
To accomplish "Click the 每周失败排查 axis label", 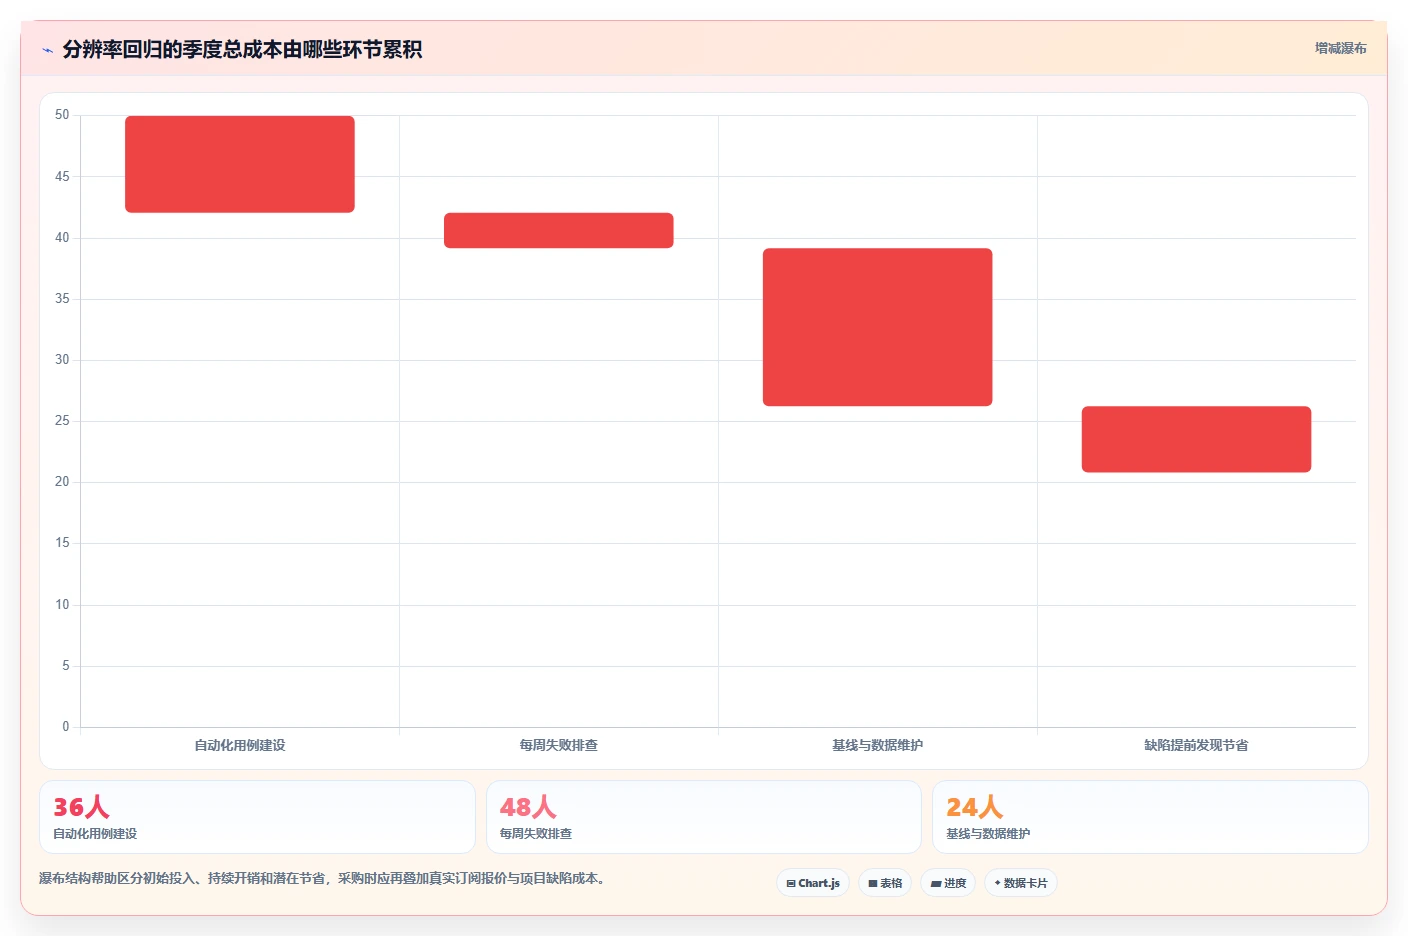I will pos(559,745).
